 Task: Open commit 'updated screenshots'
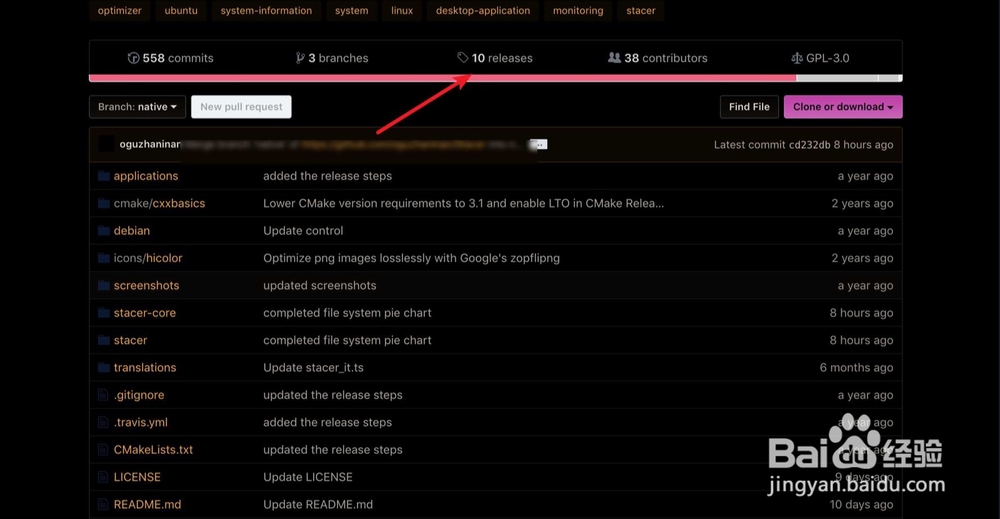320,286
